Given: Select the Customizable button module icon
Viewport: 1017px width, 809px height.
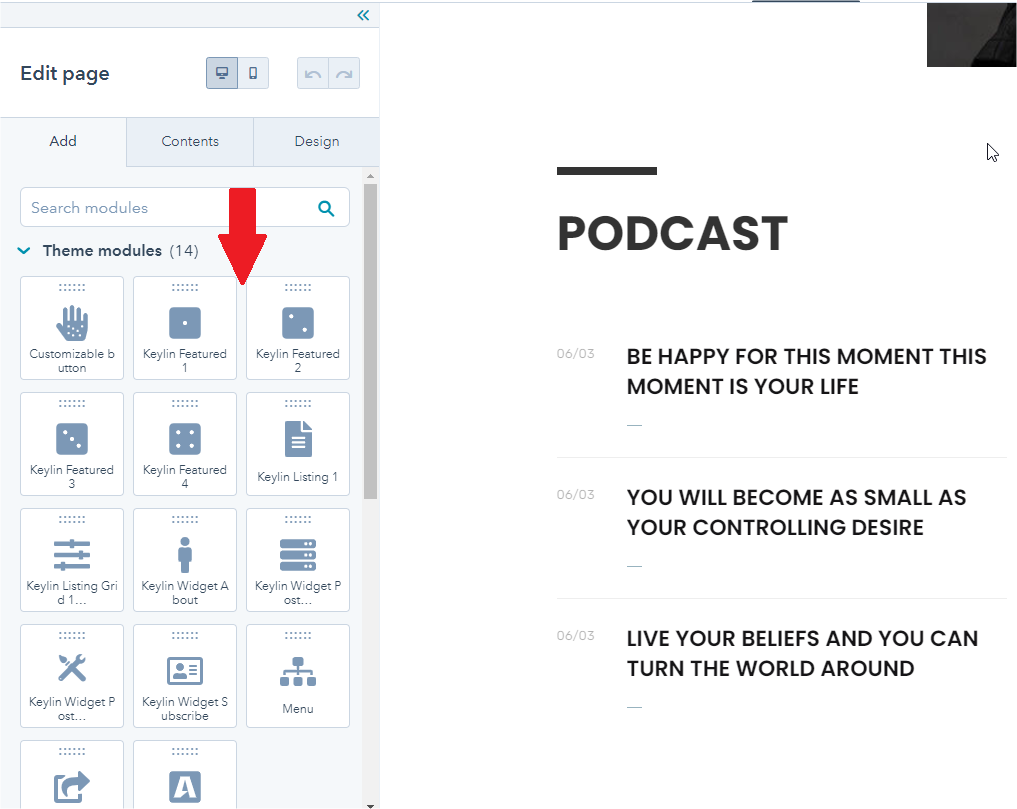Looking at the screenshot, I should click(72, 323).
